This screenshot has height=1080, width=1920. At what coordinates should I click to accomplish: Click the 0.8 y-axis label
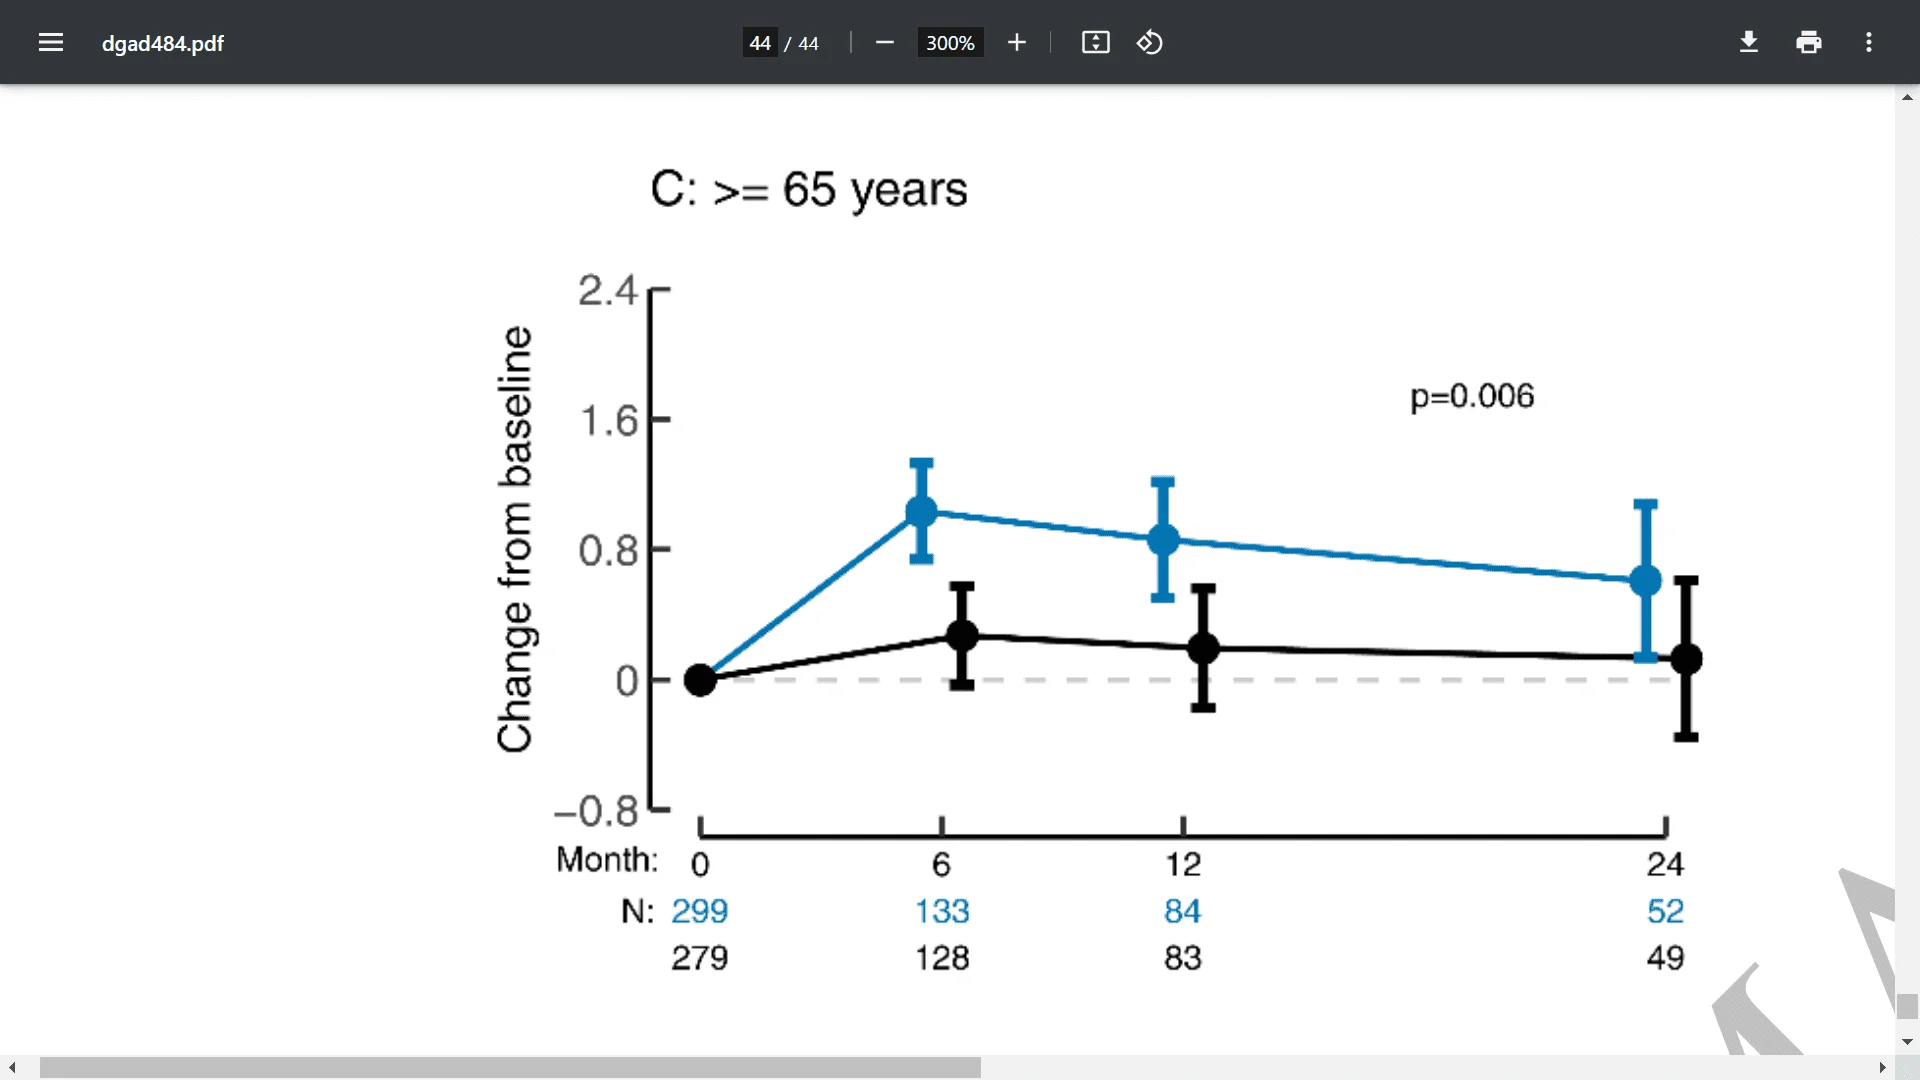(608, 551)
